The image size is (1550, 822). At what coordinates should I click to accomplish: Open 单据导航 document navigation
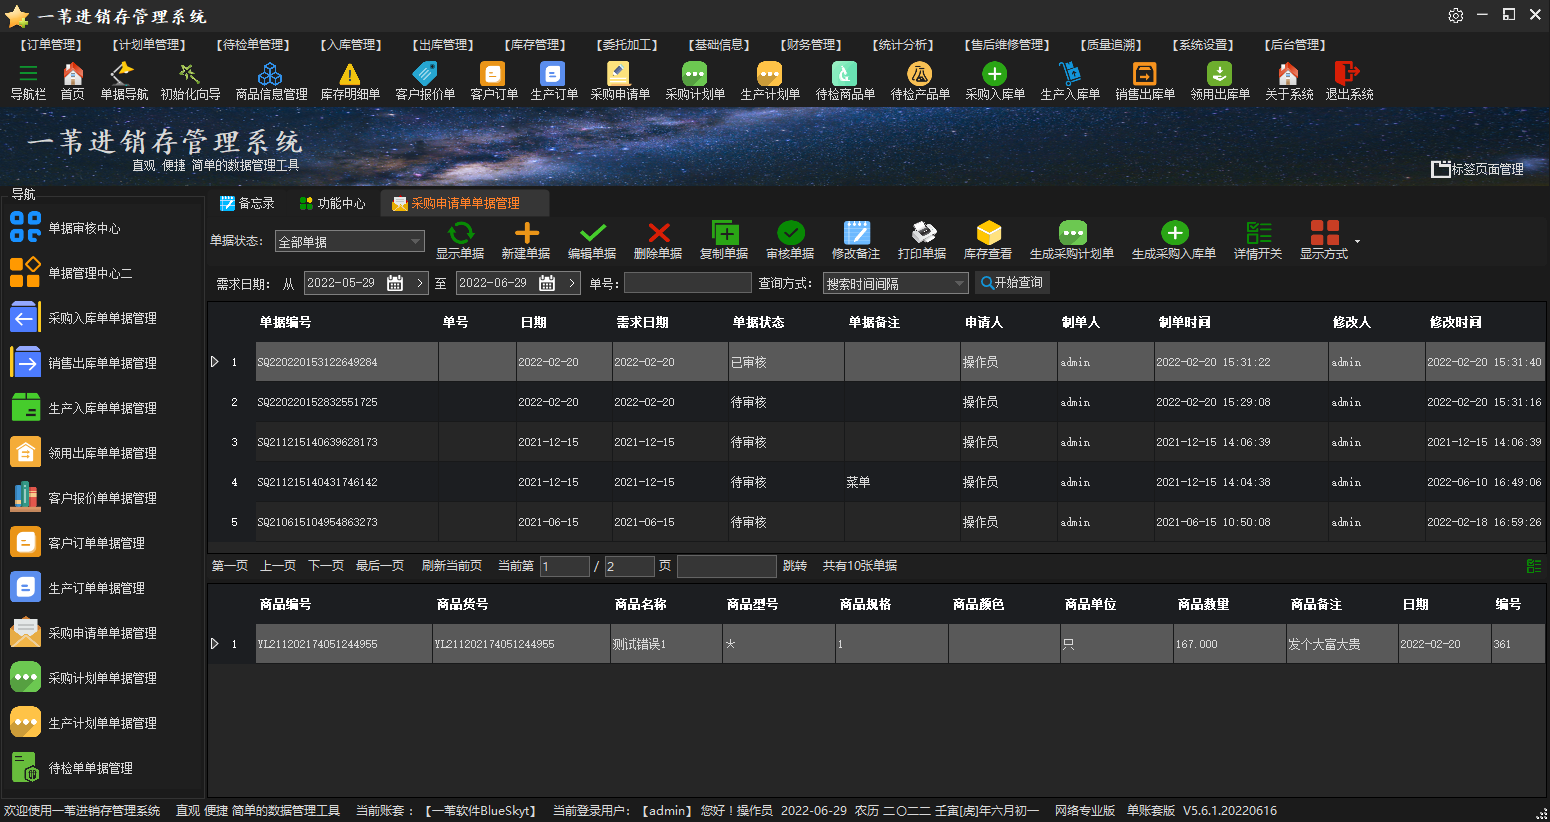tap(124, 81)
